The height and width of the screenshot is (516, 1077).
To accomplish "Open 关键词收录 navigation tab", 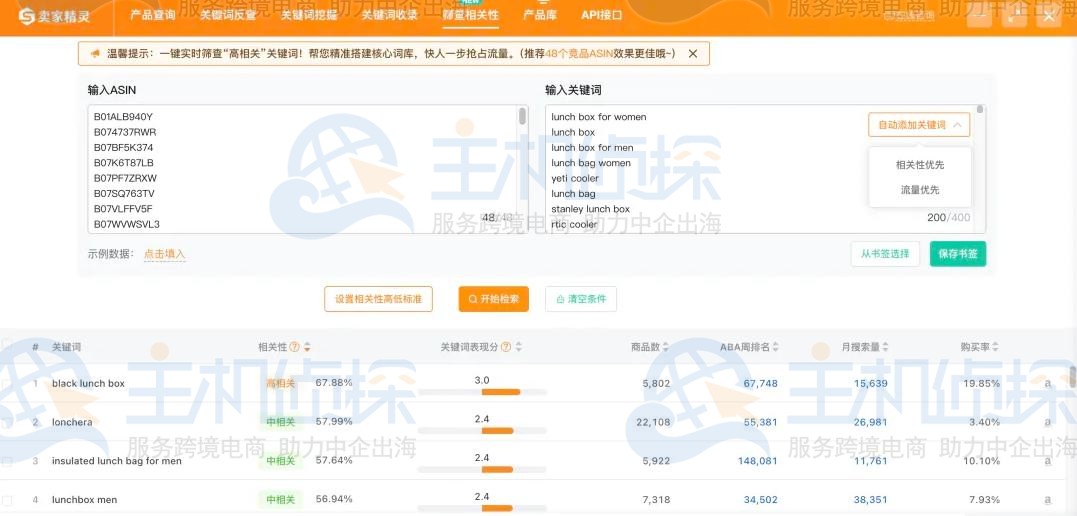I will coord(389,15).
